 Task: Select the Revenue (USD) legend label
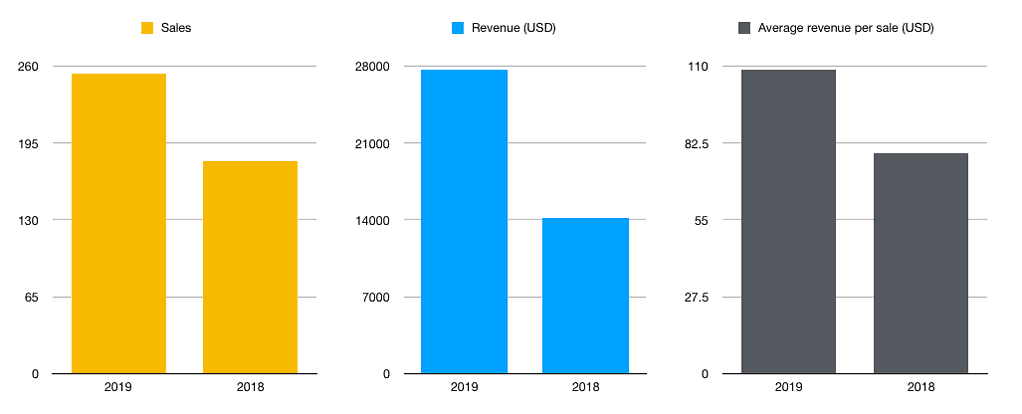(x=513, y=29)
